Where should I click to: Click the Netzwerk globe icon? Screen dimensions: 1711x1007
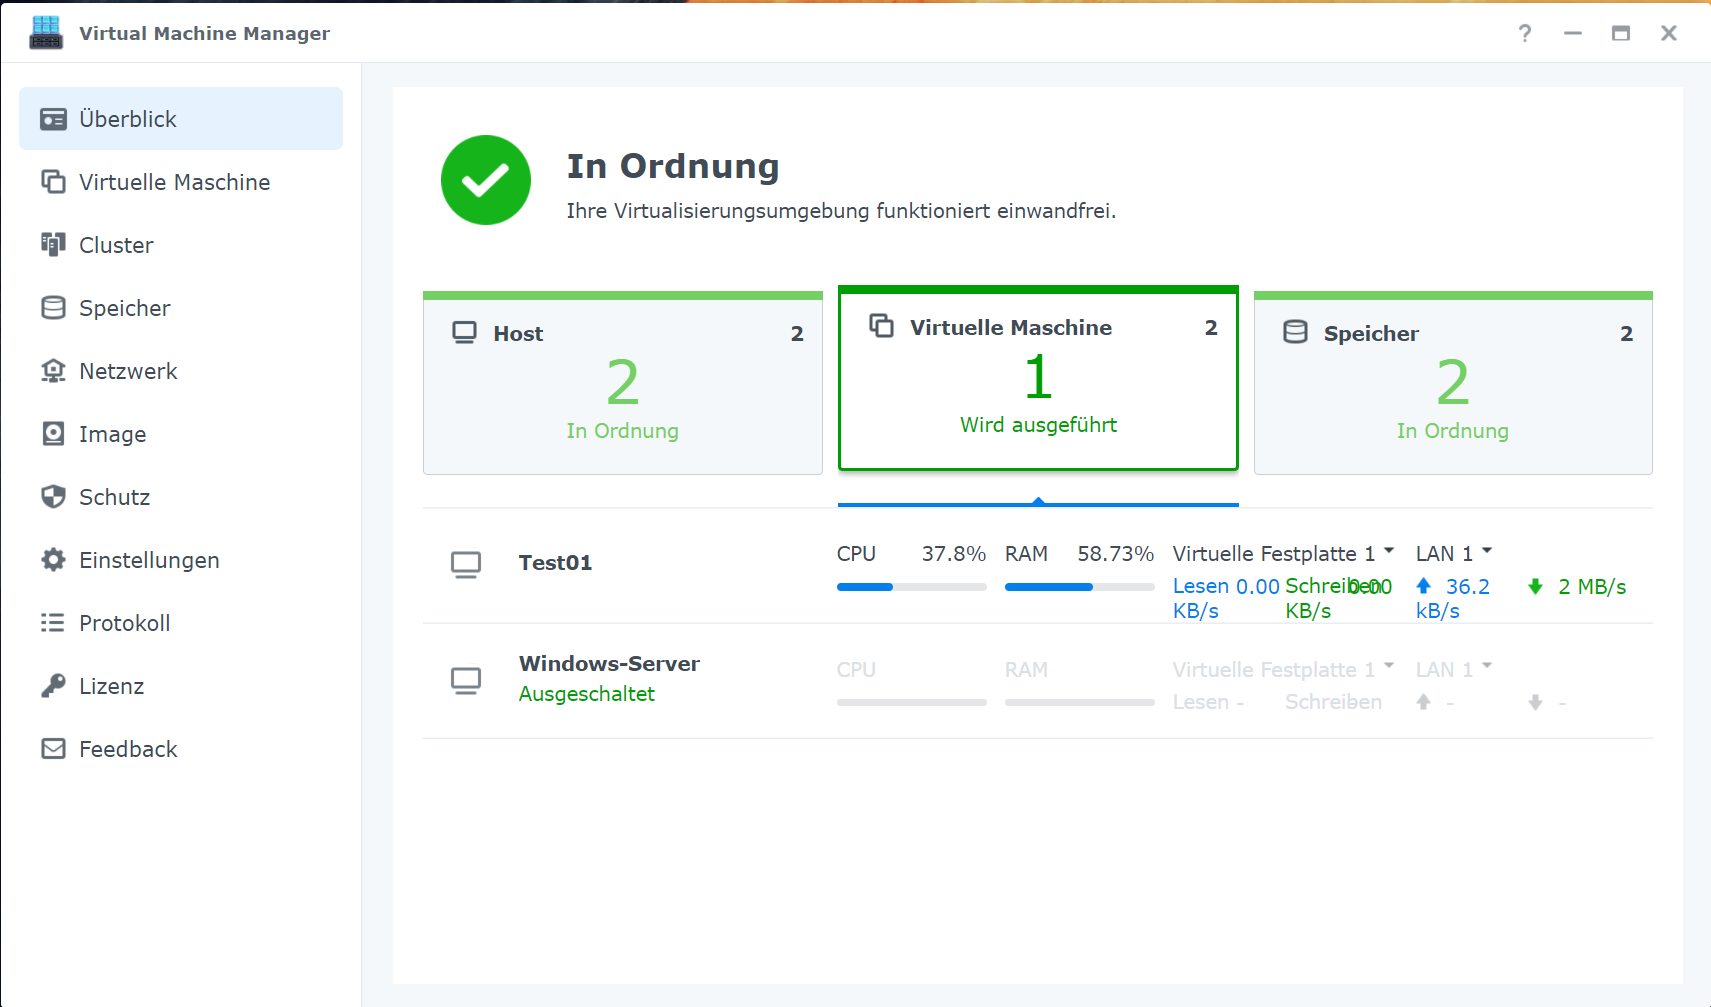click(x=54, y=371)
